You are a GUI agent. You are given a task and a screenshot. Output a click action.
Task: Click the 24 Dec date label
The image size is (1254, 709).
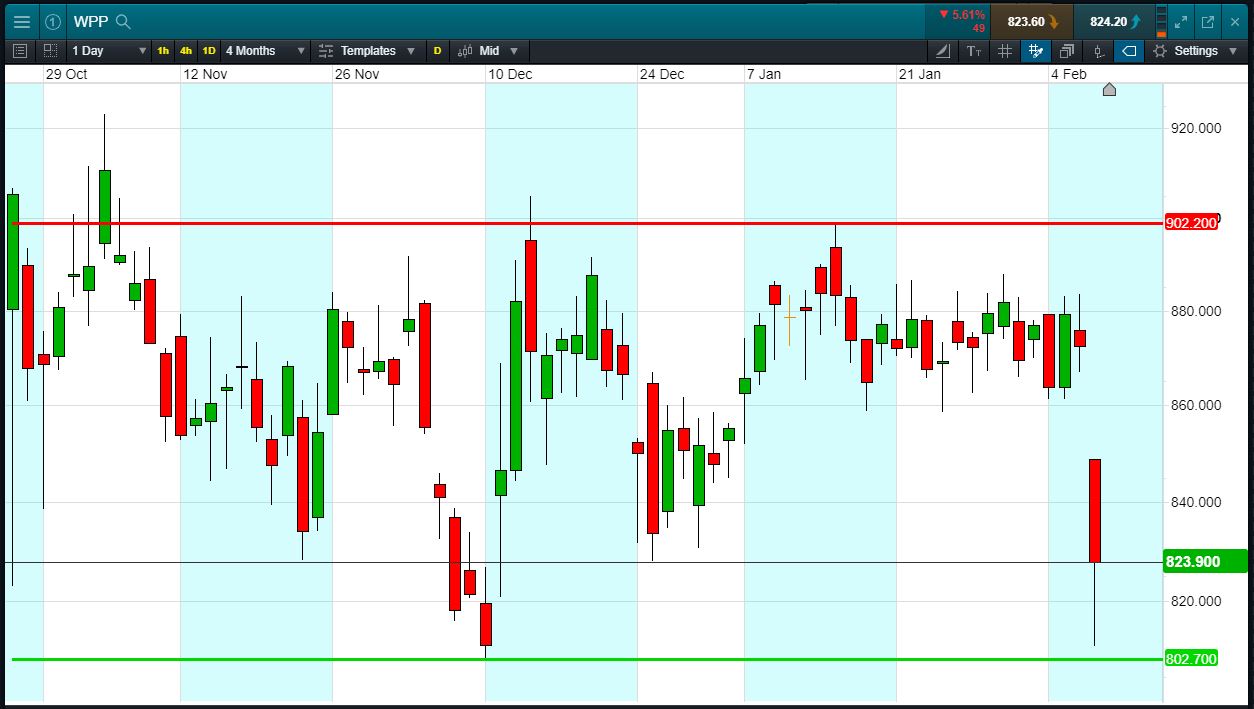tap(662, 74)
